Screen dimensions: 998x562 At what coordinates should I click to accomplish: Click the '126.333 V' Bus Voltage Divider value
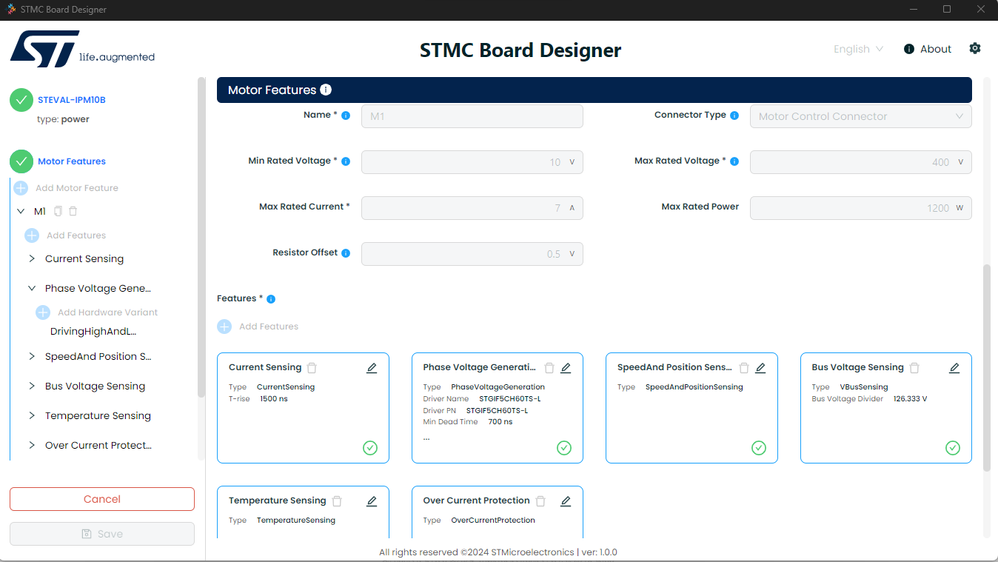910,398
